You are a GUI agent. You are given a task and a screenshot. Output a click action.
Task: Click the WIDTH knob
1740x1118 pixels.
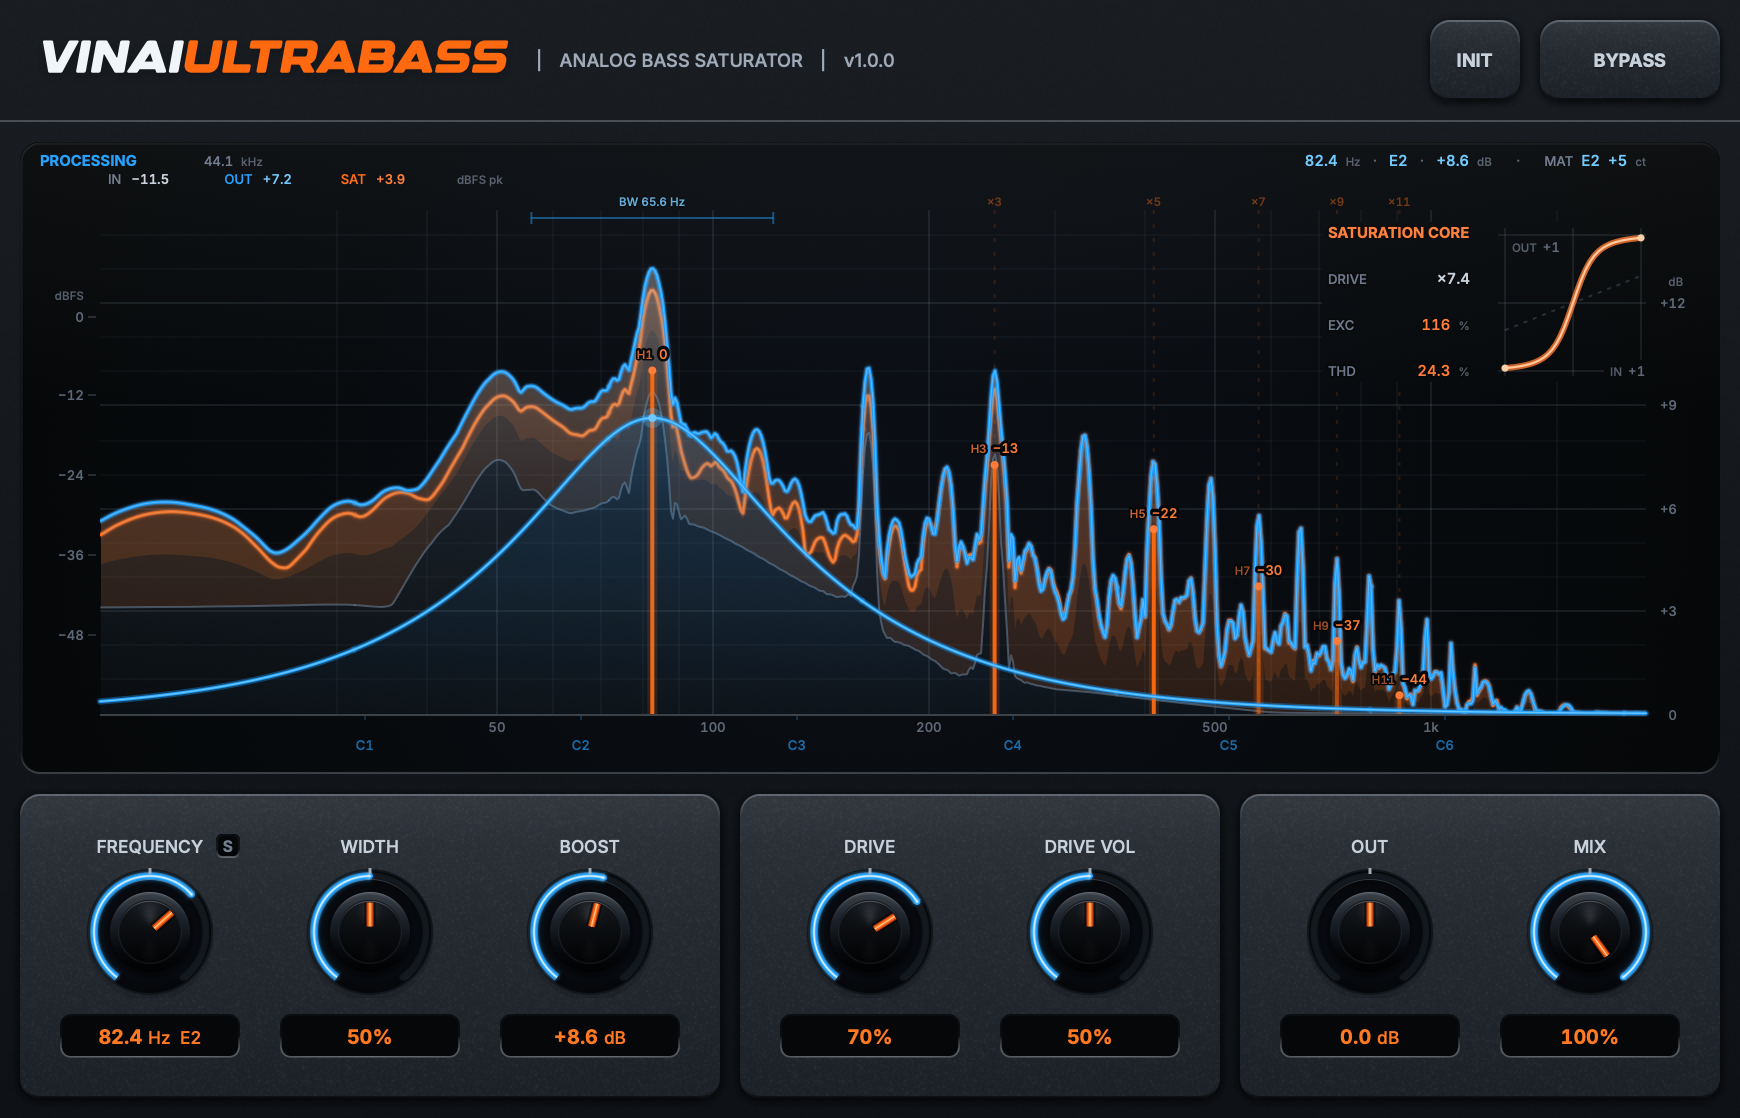(370, 931)
